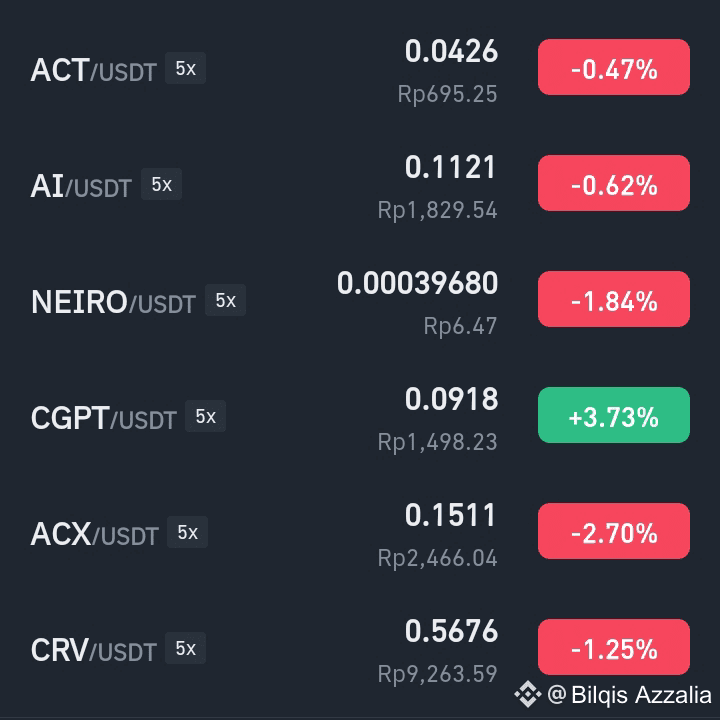Viewport: 720px width, 720px height.
Task: Click the -2.70% change badge
Action: 613,531
